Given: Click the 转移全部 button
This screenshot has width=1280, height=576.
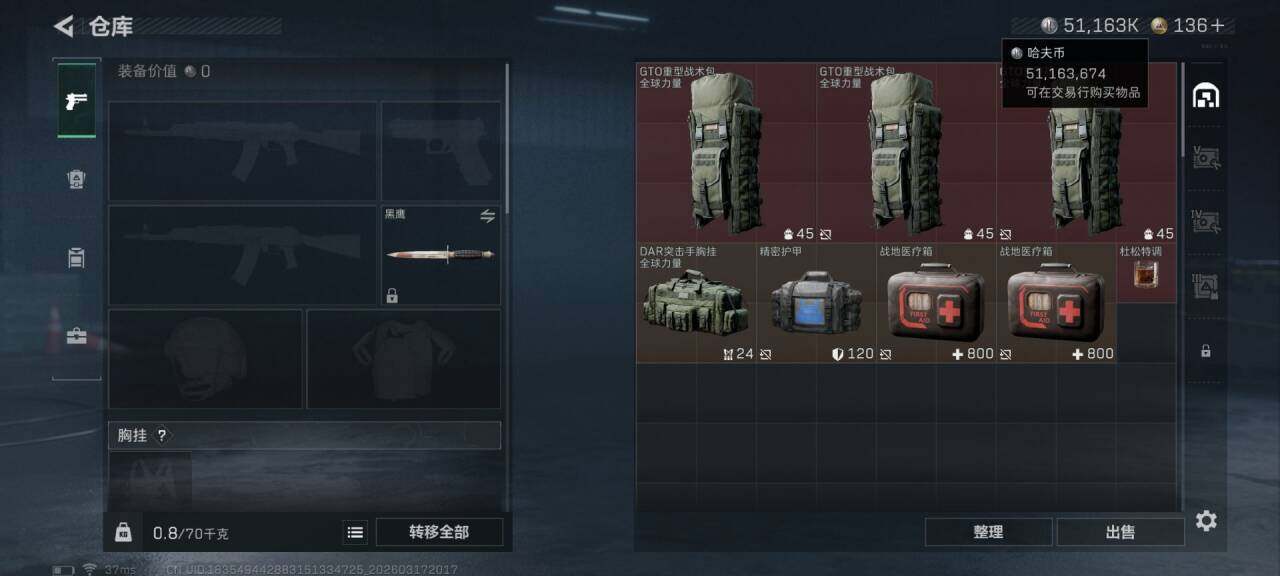Looking at the screenshot, I should (x=439, y=532).
